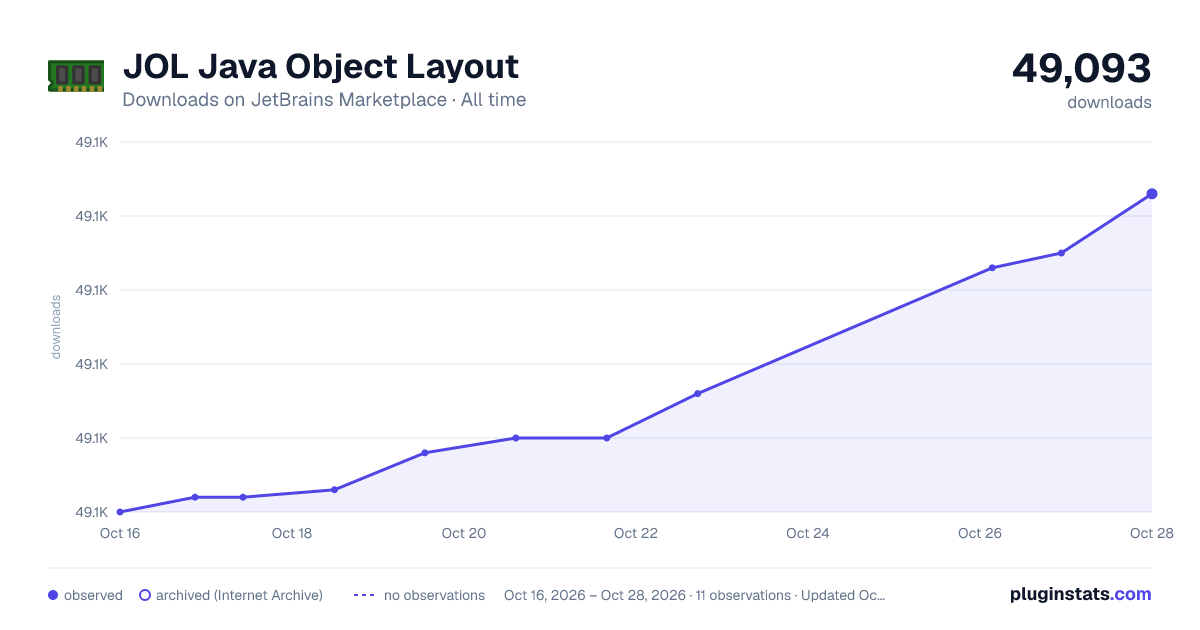Click the bottom '49.1K' y-axis label
1200x630 pixels.
(91, 512)
